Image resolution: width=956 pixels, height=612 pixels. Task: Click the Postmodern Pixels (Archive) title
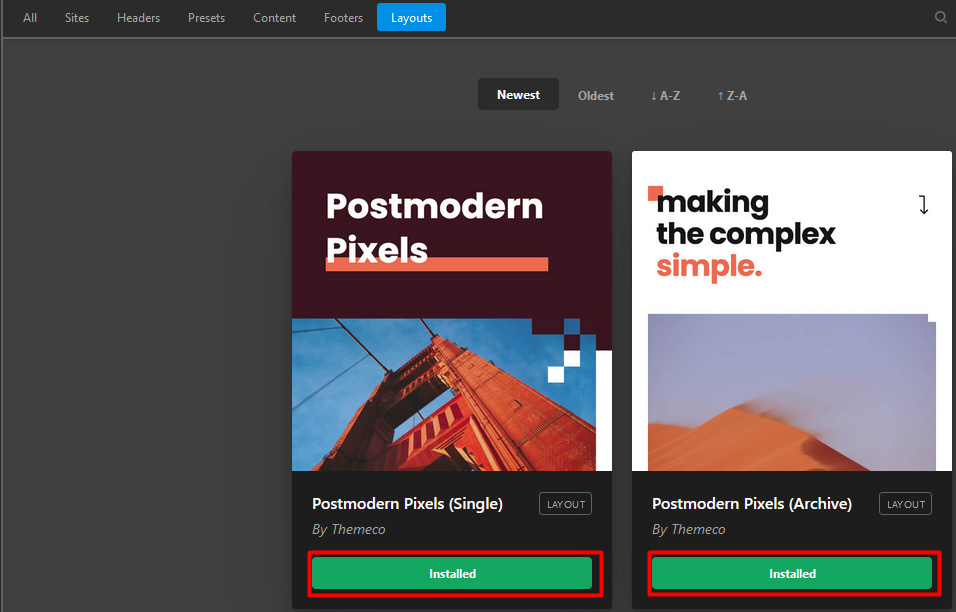(752, 503)
